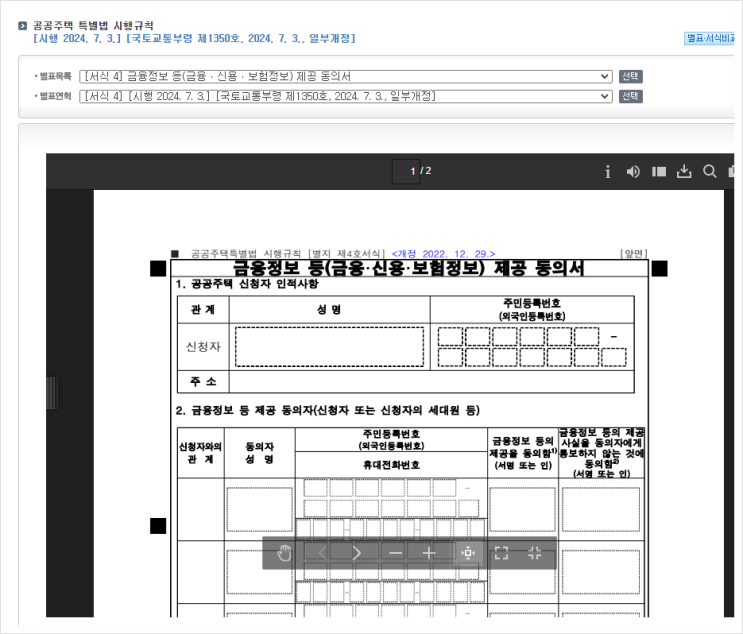The width and height of the screenshot is (743, 634).
Task: Click the 공공주택 특별법 시행규칙 title
Action: pyautogui.click(x=93, y=26)
